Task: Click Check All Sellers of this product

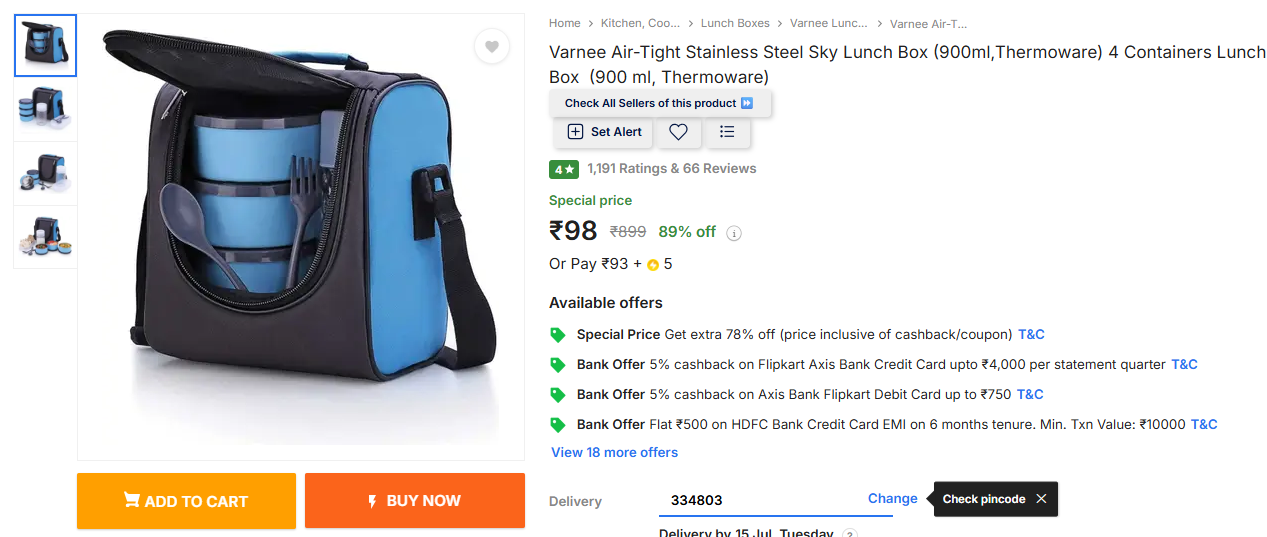Action: pos(660,103)
